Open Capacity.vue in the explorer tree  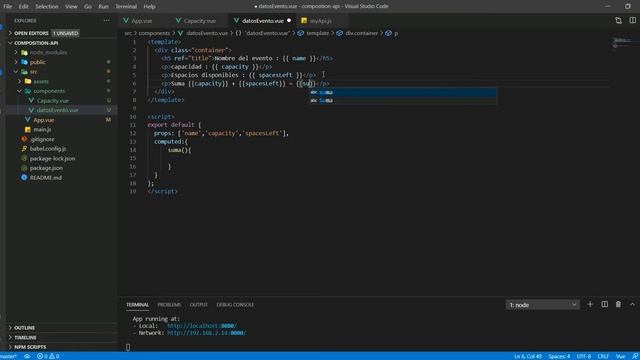(x=53, y=100)
